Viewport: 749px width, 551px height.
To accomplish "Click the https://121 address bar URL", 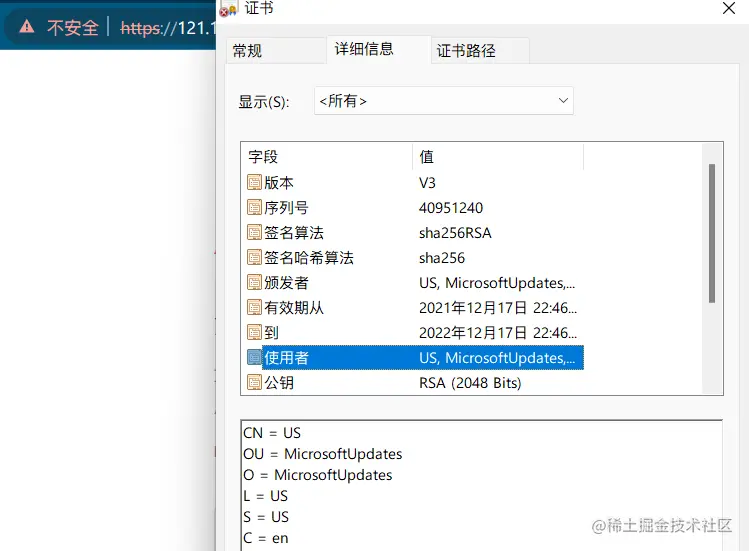I will coord(168,28).
